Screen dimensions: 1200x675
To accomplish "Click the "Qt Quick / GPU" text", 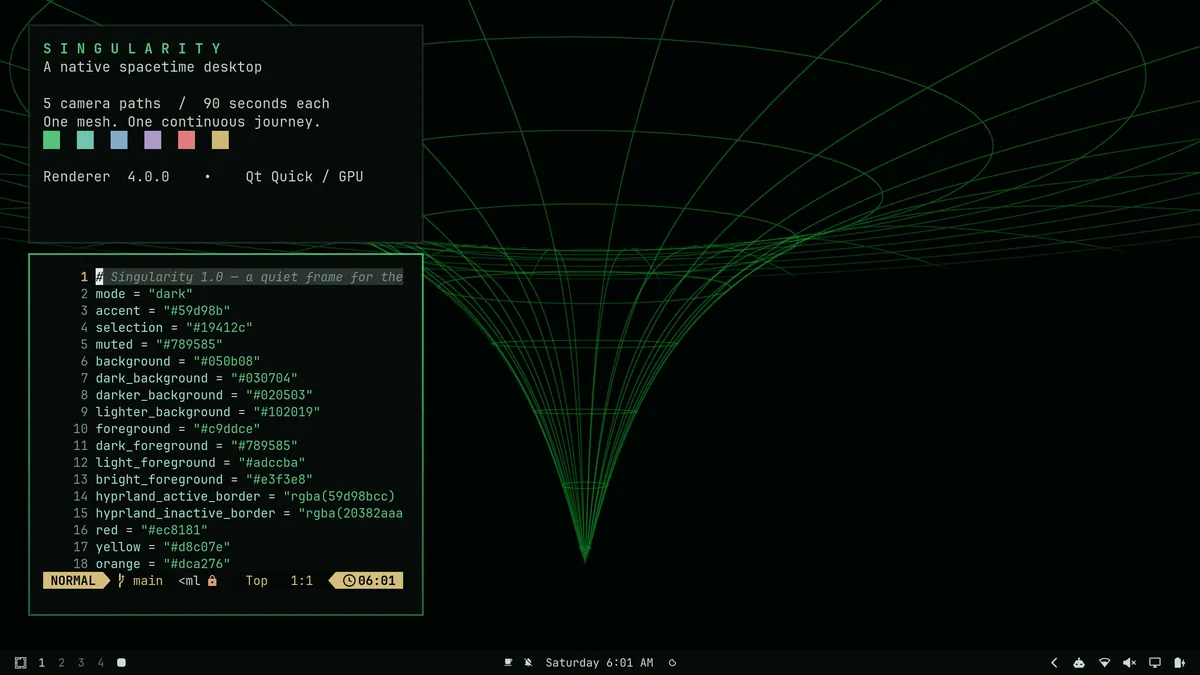I will point(305,177).
